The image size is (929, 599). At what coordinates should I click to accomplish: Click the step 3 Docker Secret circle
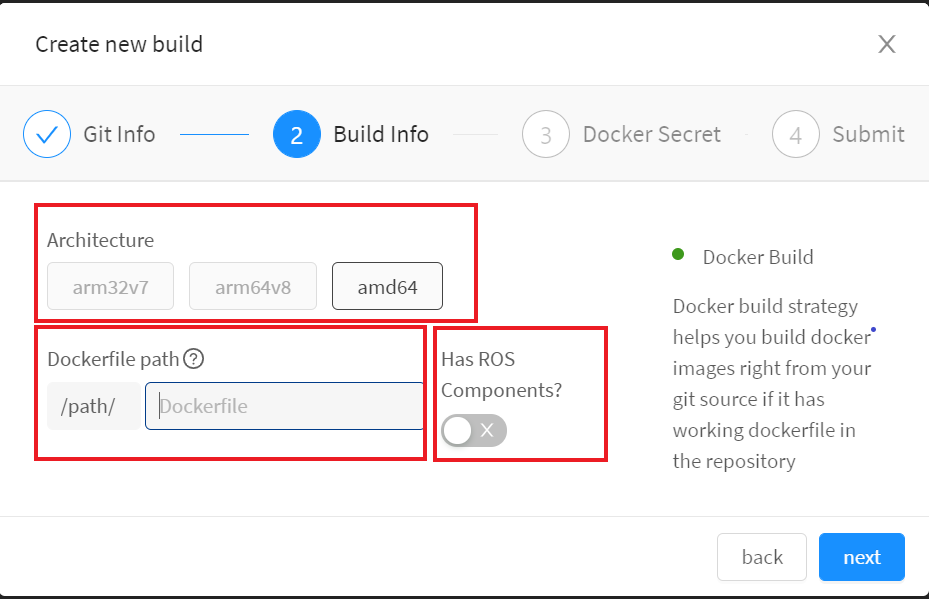pos(546,134)
